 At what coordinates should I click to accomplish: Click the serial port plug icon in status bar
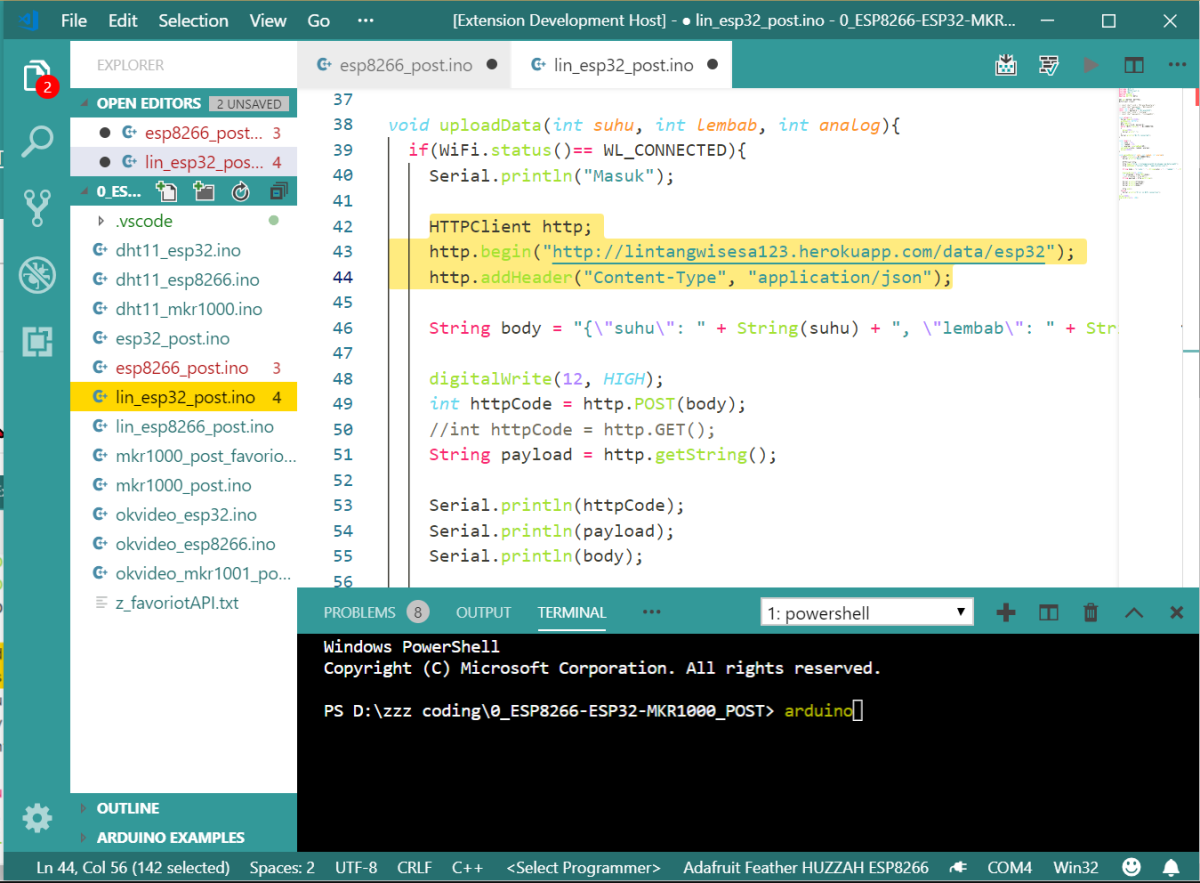(958, 867)
